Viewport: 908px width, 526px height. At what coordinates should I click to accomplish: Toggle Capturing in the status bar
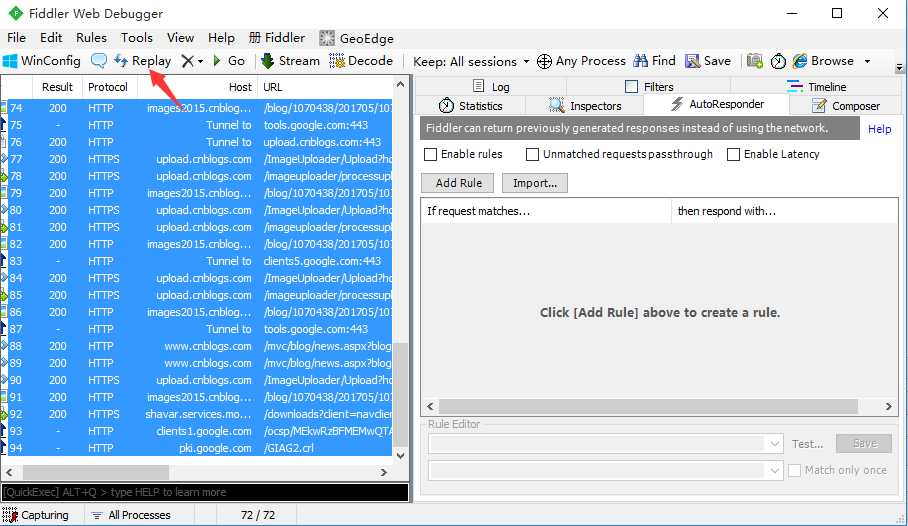point(36,515)
